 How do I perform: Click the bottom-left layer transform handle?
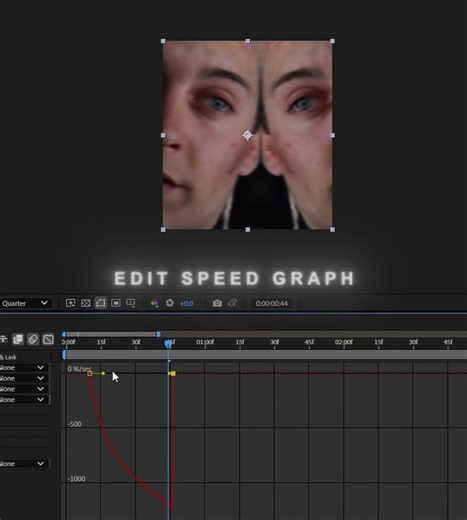pyautogui.click(x=163, y=230)
